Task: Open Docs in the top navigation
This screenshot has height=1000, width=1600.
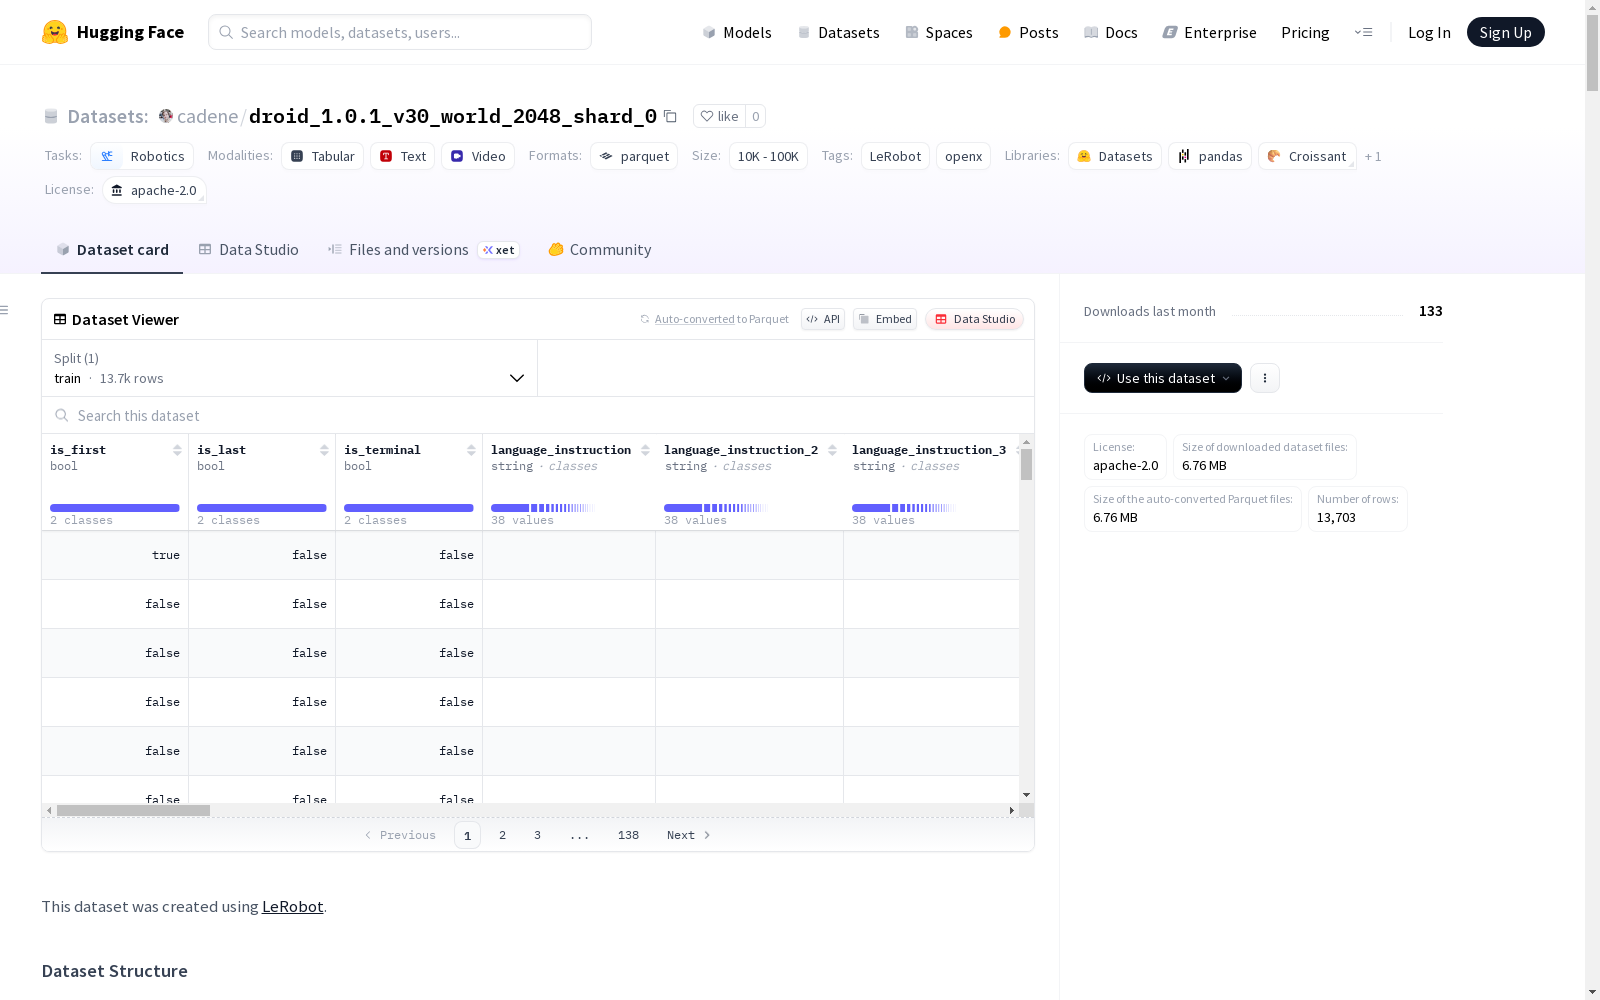Action: pos(1111,32)
